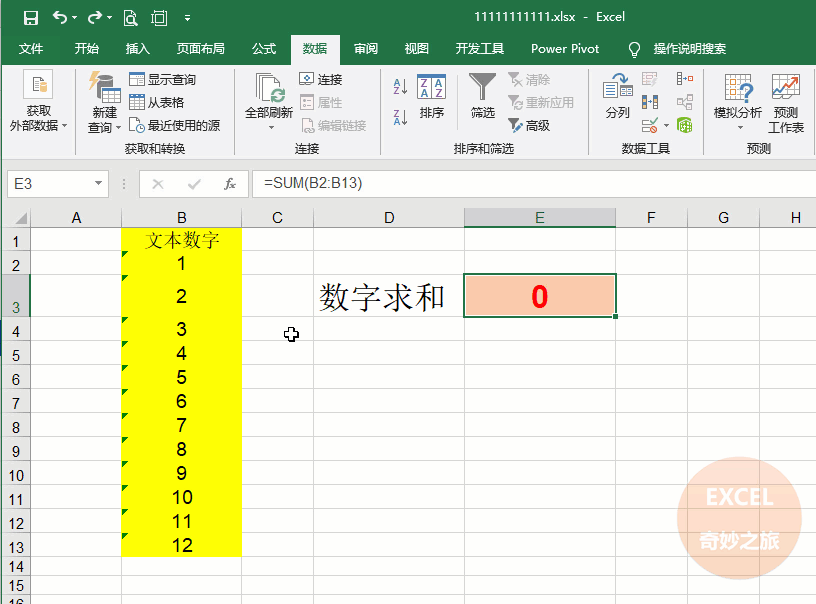Select column E header
Viewport: 816px width, 604px height.
coord(540,217)
